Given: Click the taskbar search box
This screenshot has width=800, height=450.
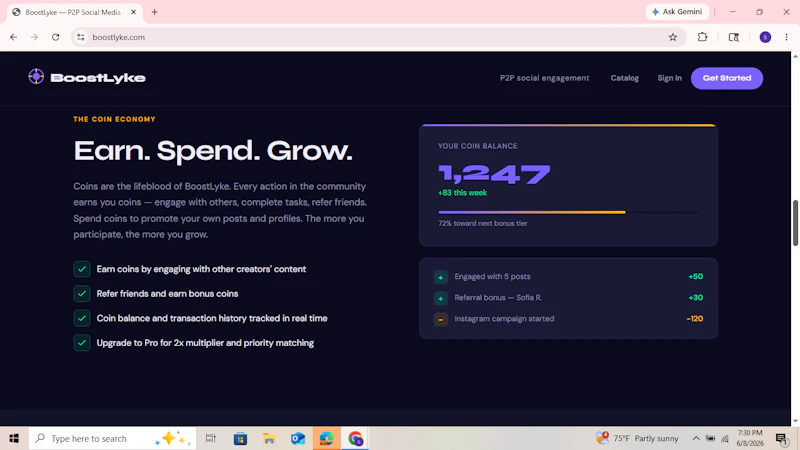Looking at the screenshot, I should (x=112, y=438).
